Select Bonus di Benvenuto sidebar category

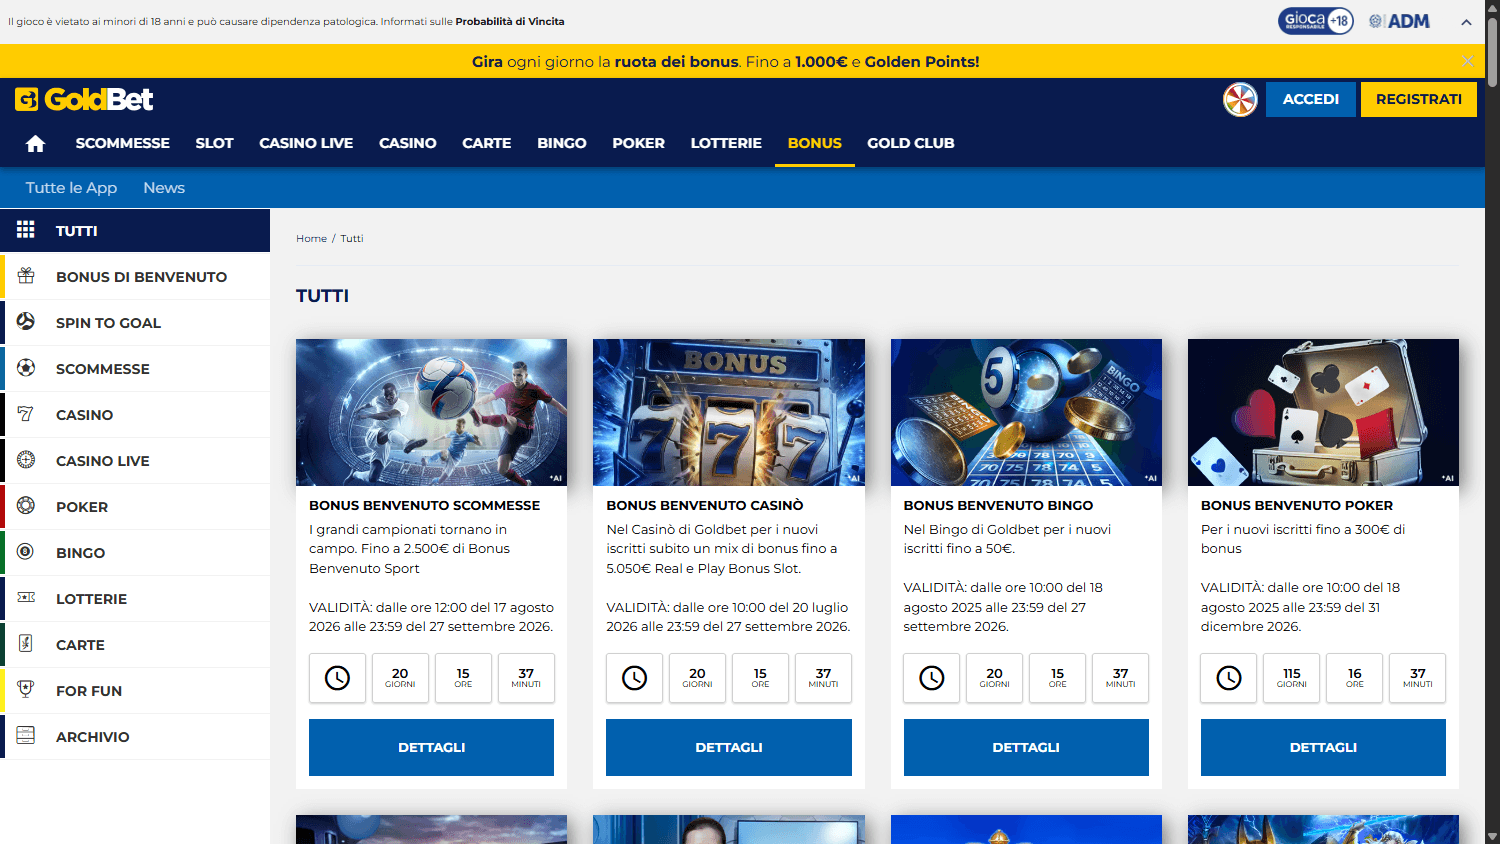pyautogui.click(x=135, y=276)
